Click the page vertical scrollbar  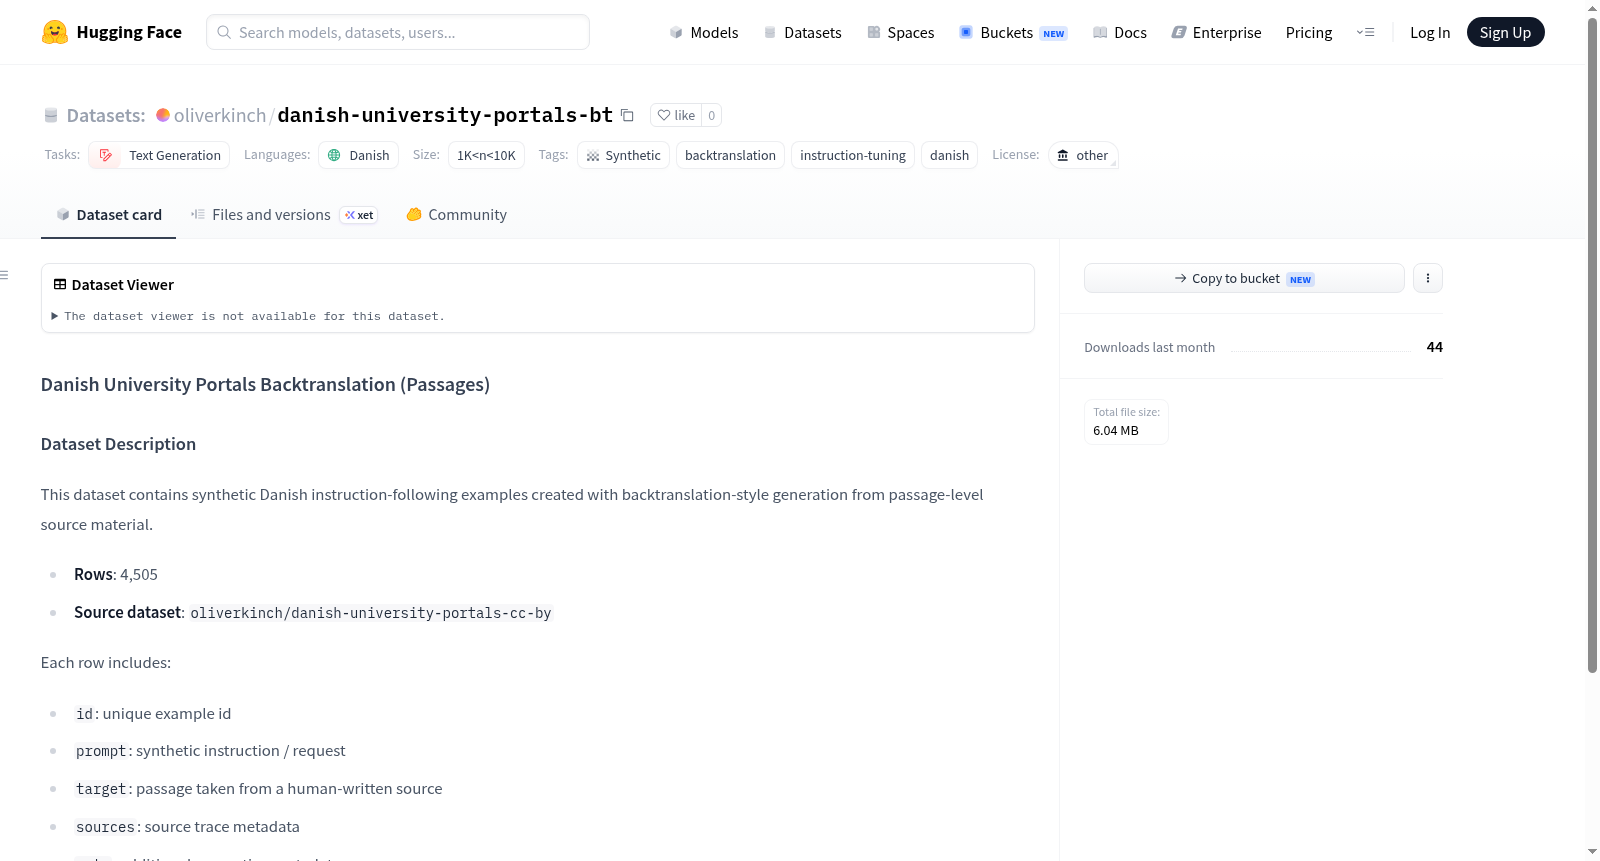1592,345
